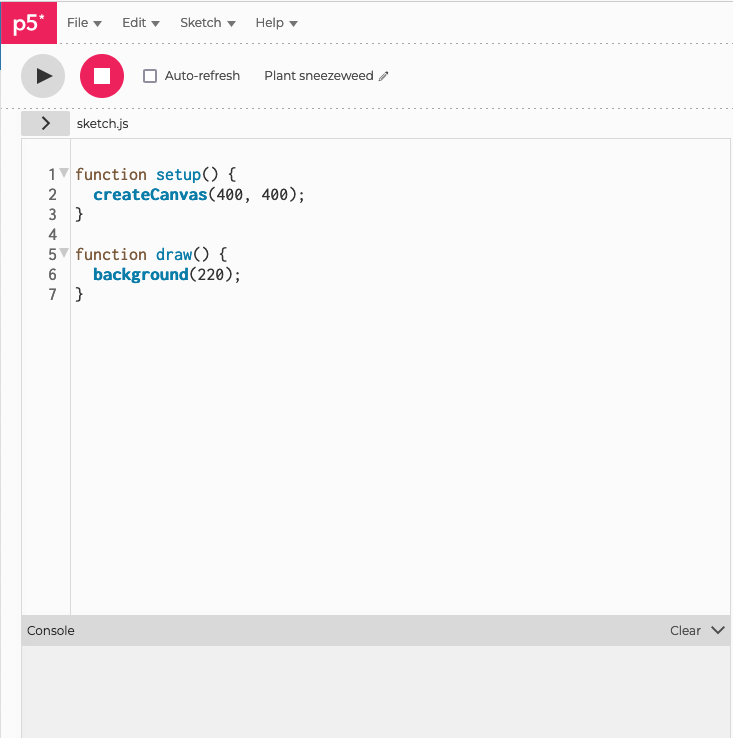Expand the file sidebar using the chevron arrow
This screenshot has height=738, width=733.
(x=46, y=123)
